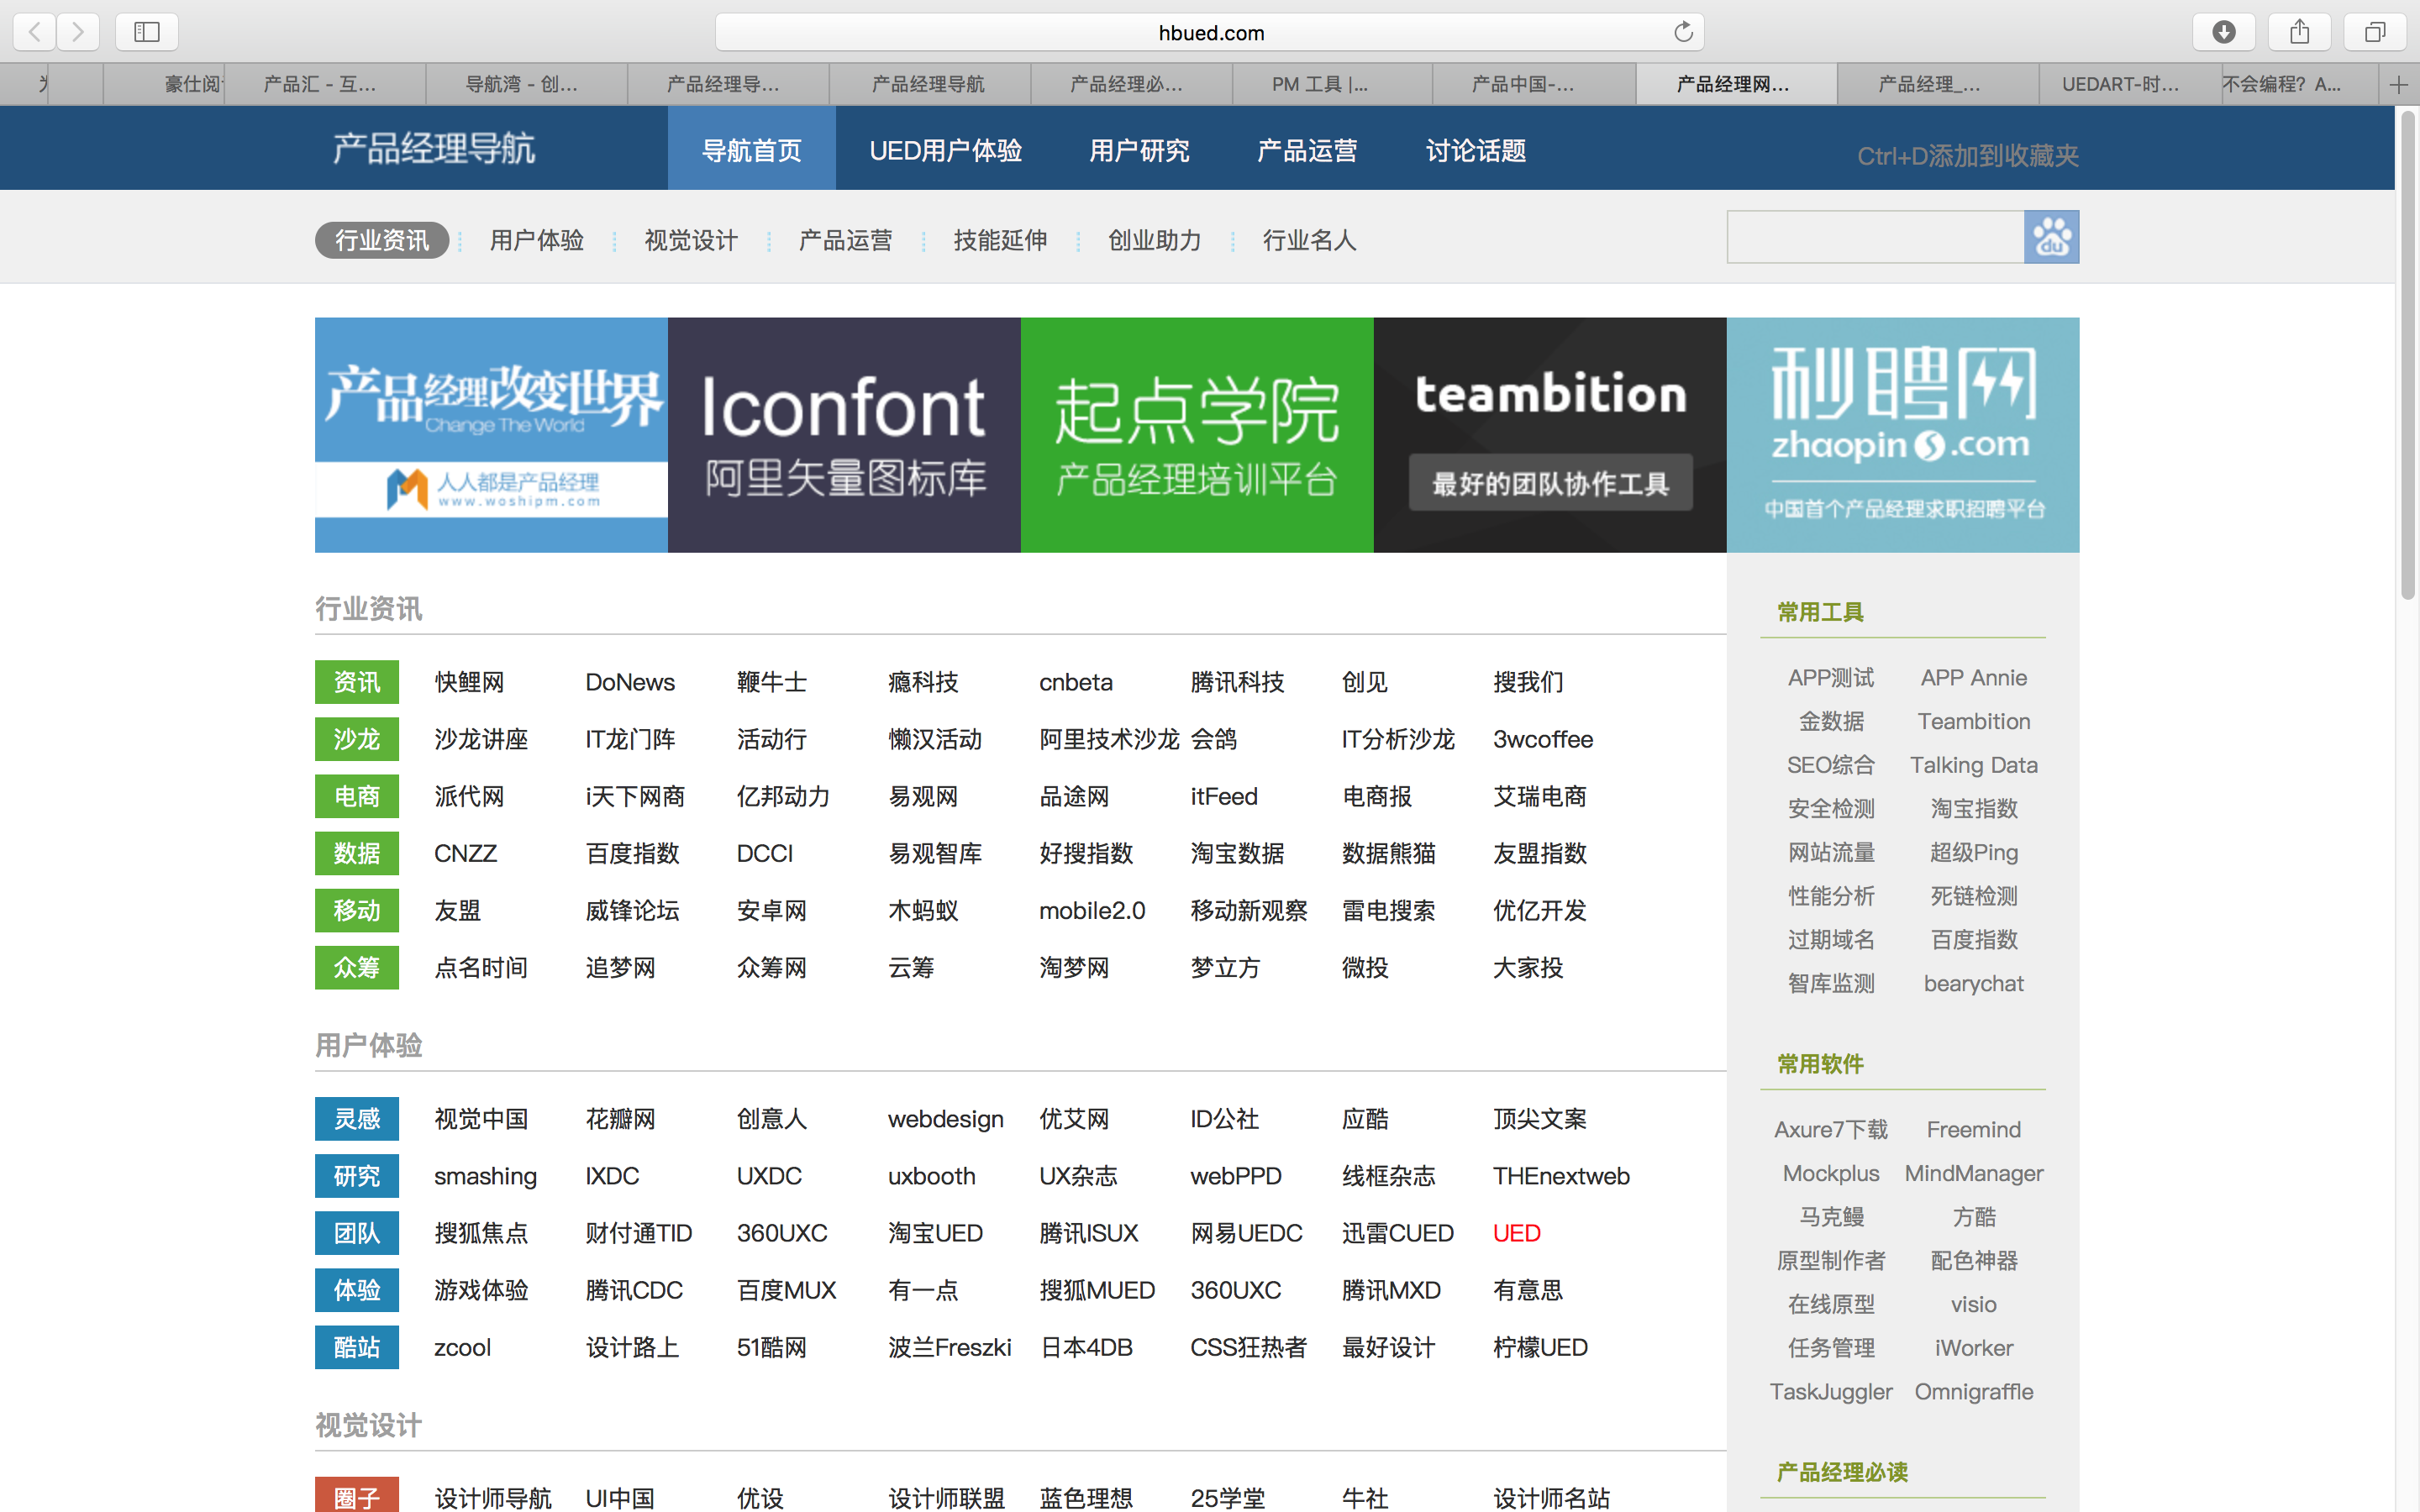Select the 创业助力 sub-navigation link

pyautogui.click(x=1154, y=240)
